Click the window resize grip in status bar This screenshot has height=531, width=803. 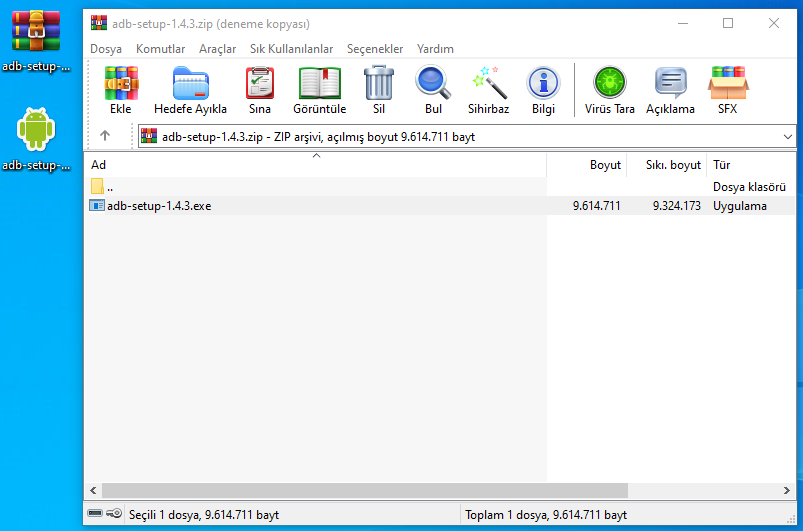tap(791, 519)
